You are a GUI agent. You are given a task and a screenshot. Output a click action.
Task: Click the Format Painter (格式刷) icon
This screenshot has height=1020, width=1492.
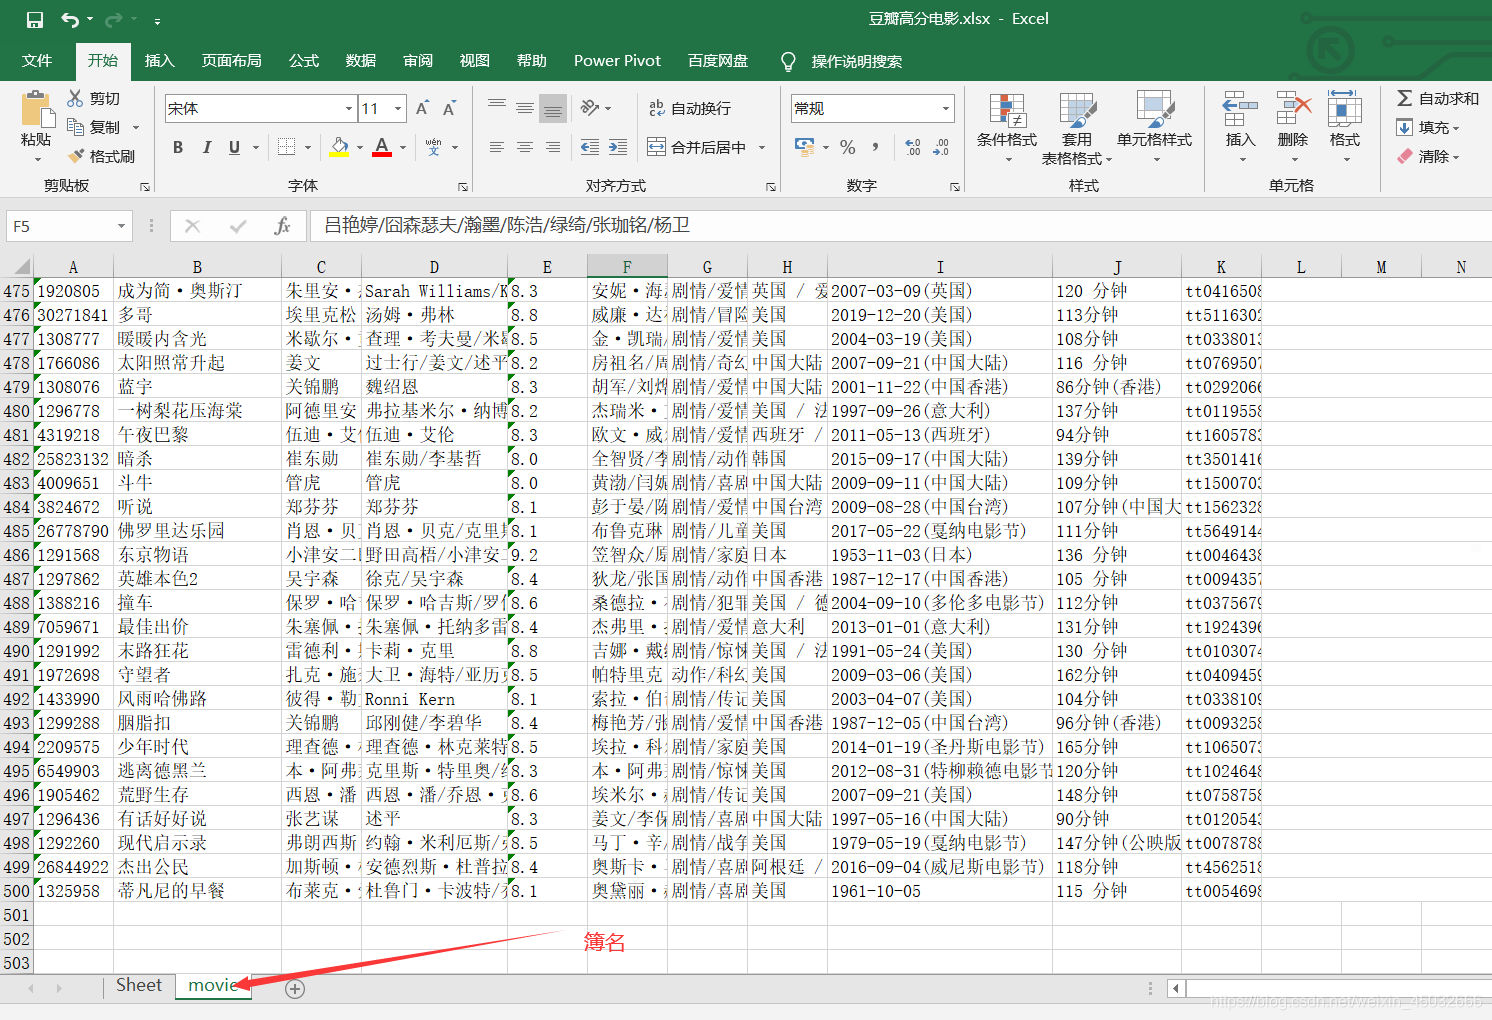point(75,156)
